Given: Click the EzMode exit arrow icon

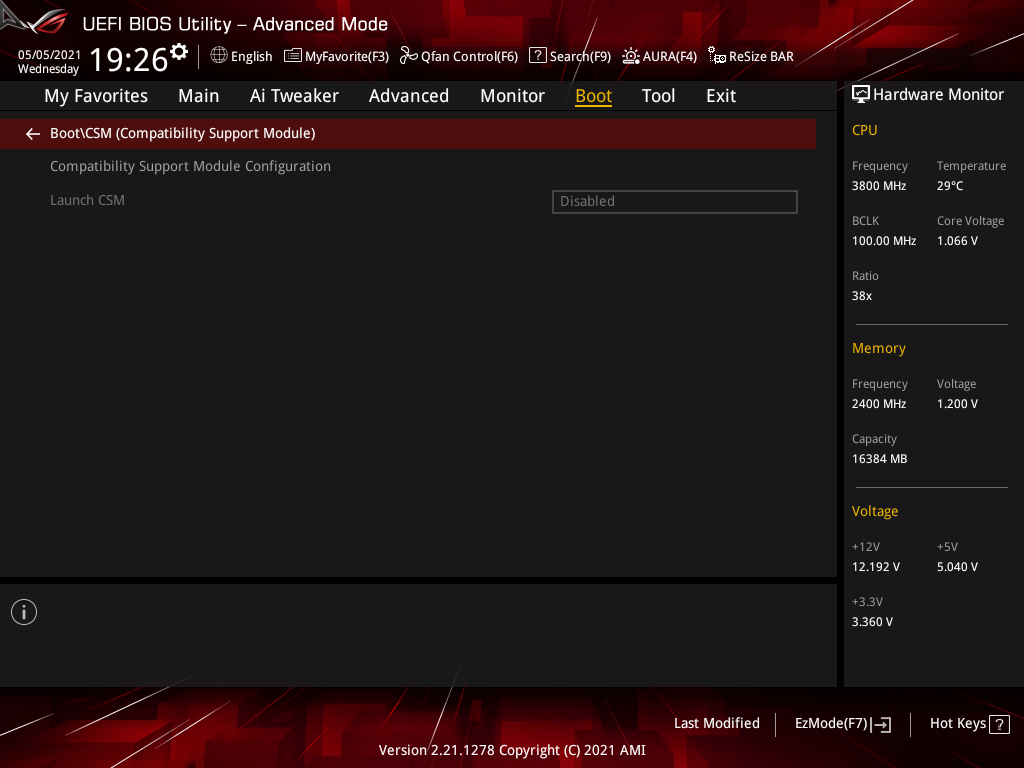Looking at the screenshot, I should click(x=881, y=724).
